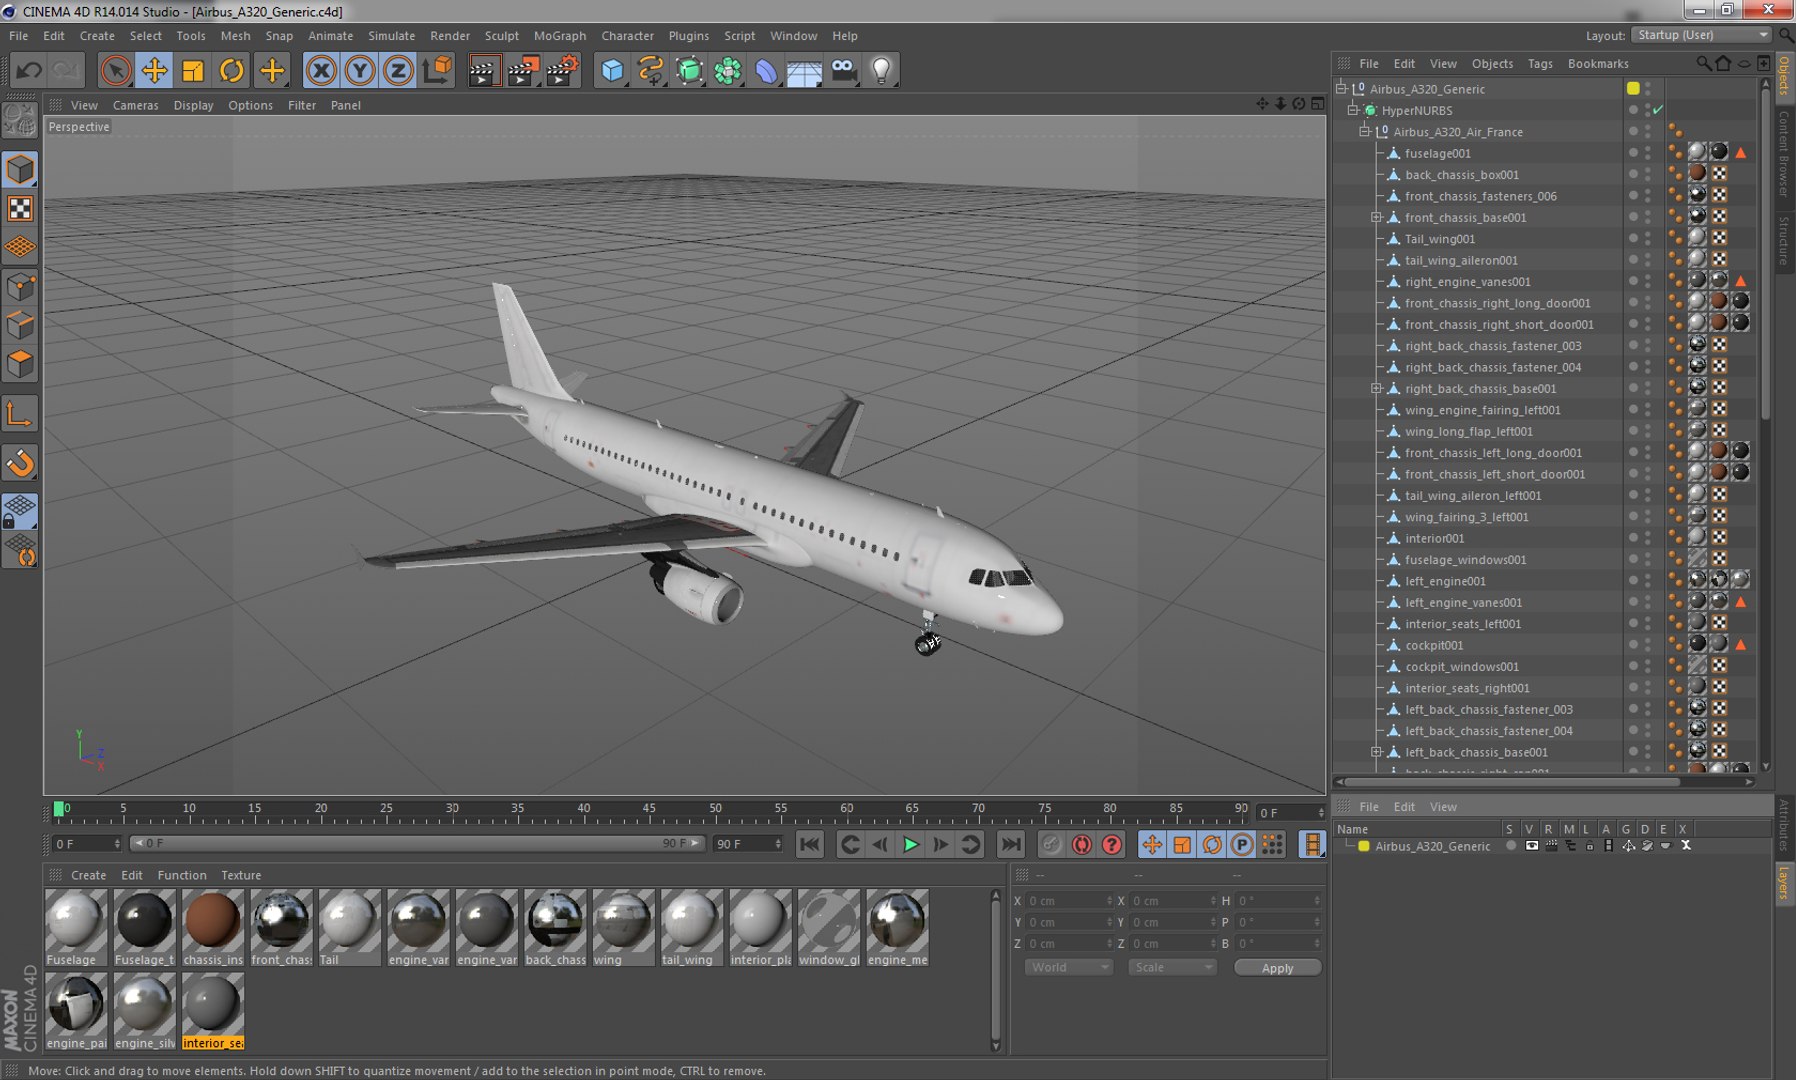
Task: Activate the Scale tool in top toolbar
Action: point(193,70)
